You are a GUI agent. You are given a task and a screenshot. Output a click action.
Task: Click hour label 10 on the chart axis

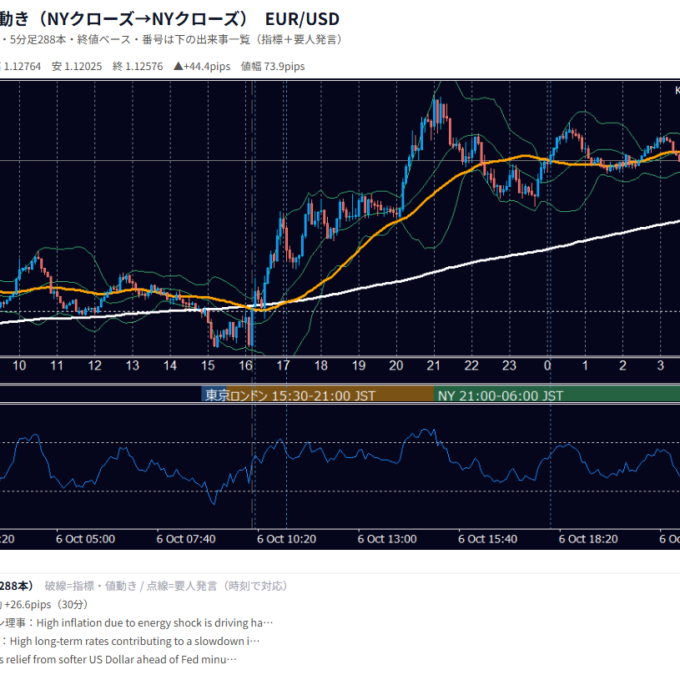[19, 366]
